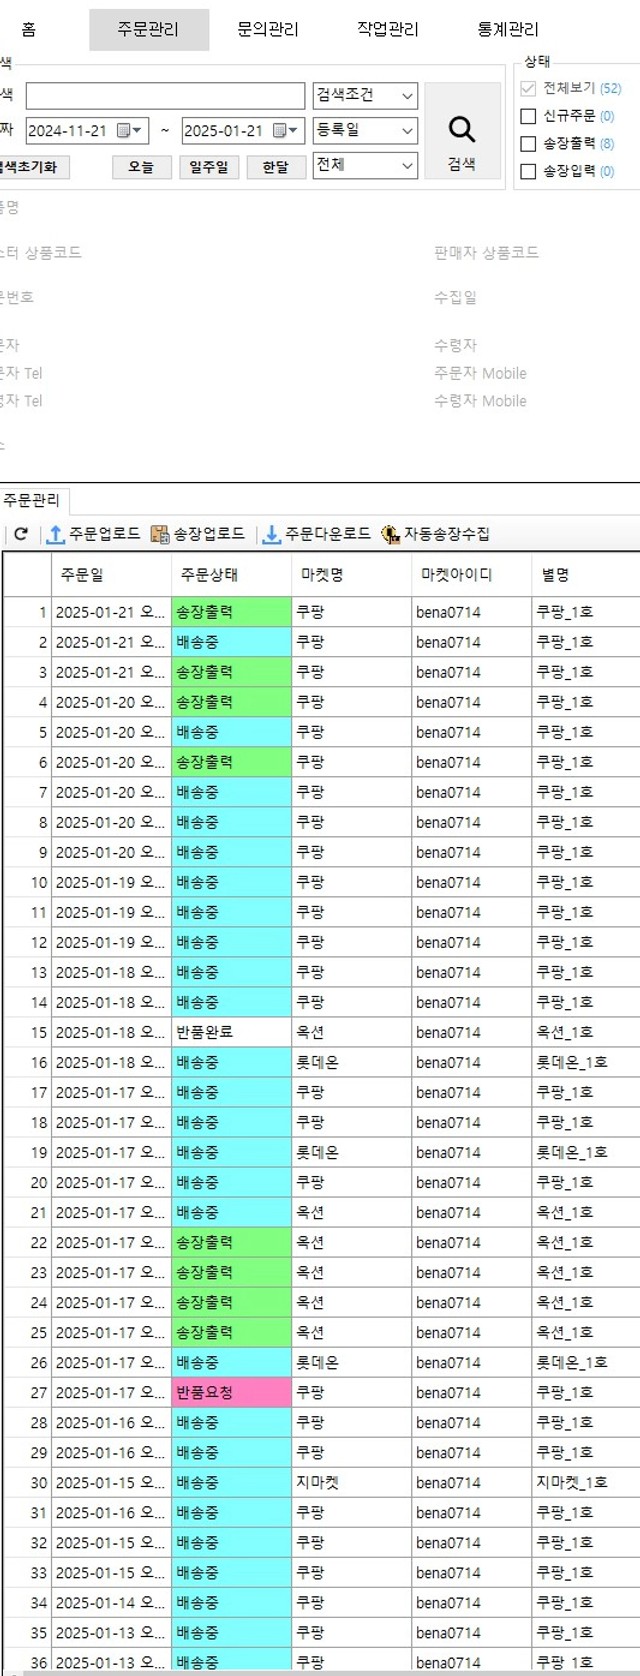
Task: Check the 신규주문 checkbox
Action: coord(528,116)
